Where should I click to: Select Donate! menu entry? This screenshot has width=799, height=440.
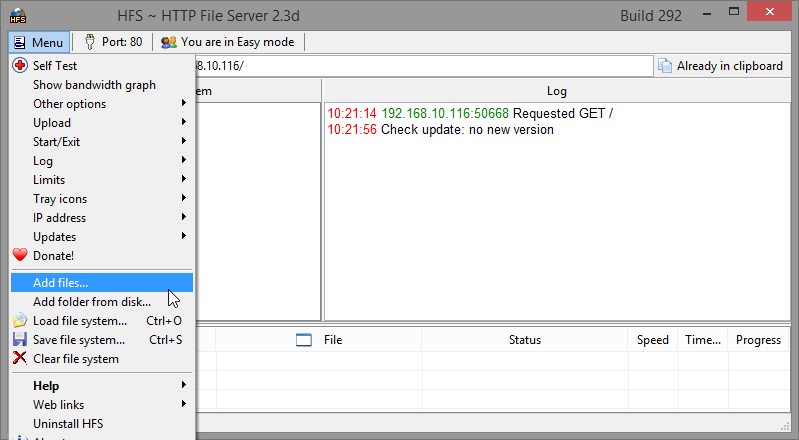tap(102, 255)
